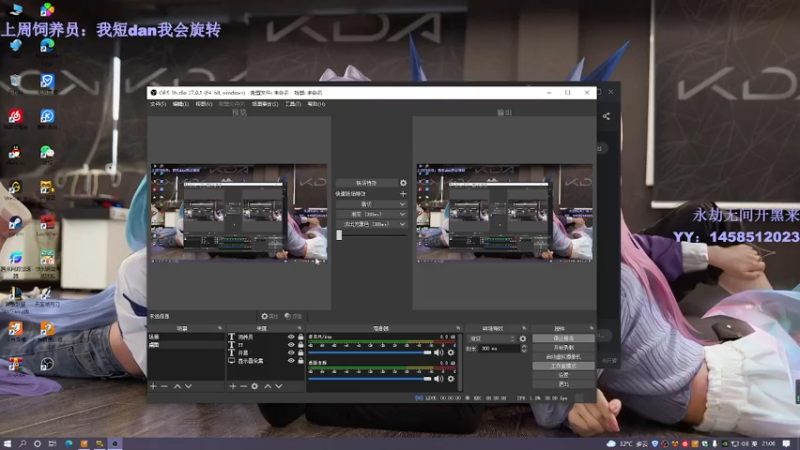Toggle the Studio Mode button in the controls
The width and height of the screenshot is (800, 450).
[x=563, y=366]
